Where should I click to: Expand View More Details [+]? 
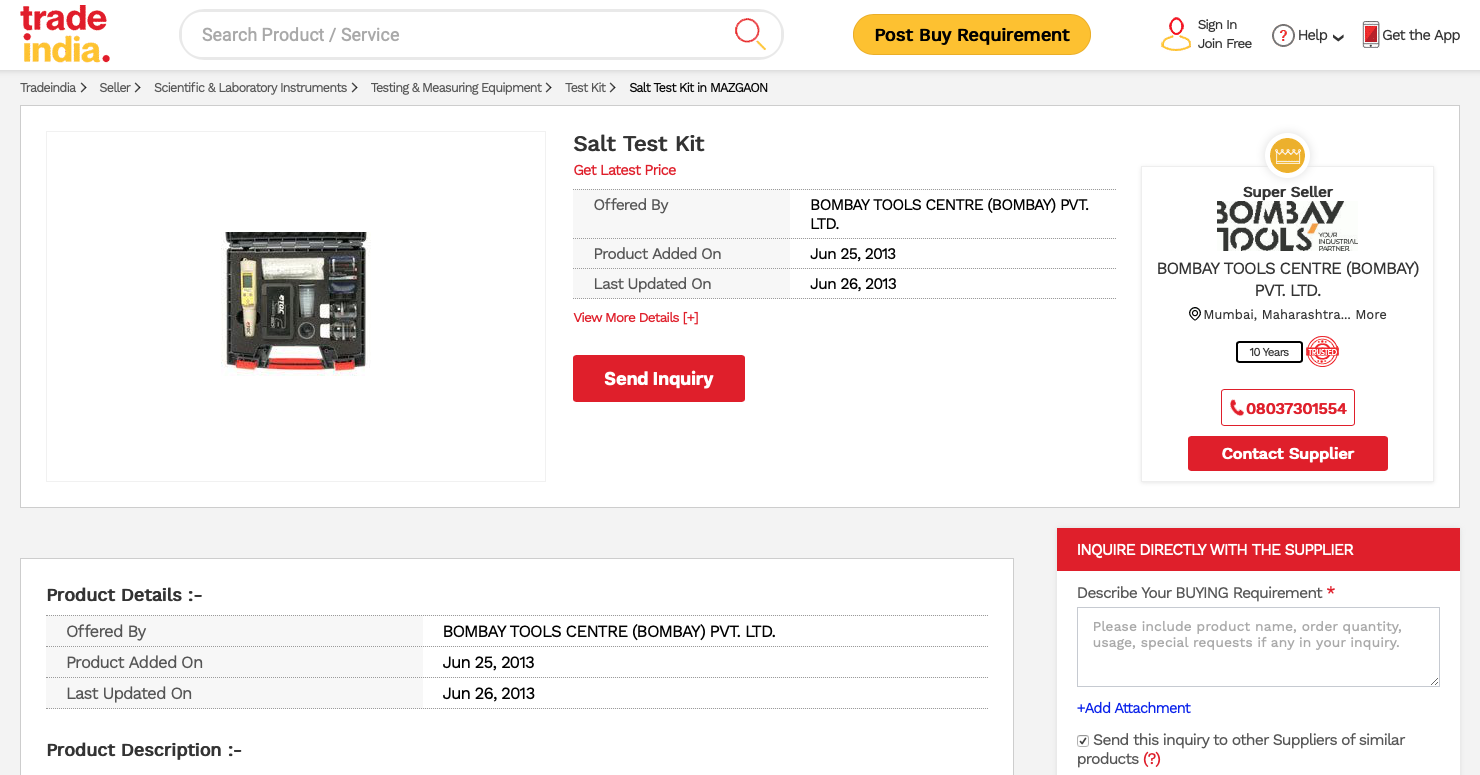(636, 317)
